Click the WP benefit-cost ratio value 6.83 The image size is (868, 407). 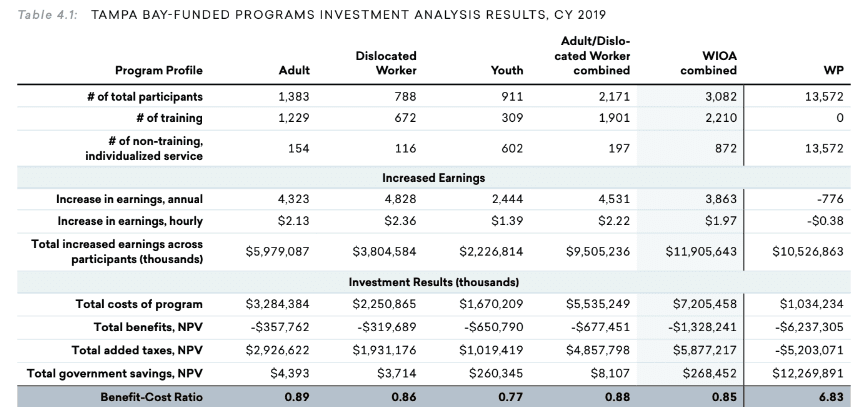coord(831,395)
